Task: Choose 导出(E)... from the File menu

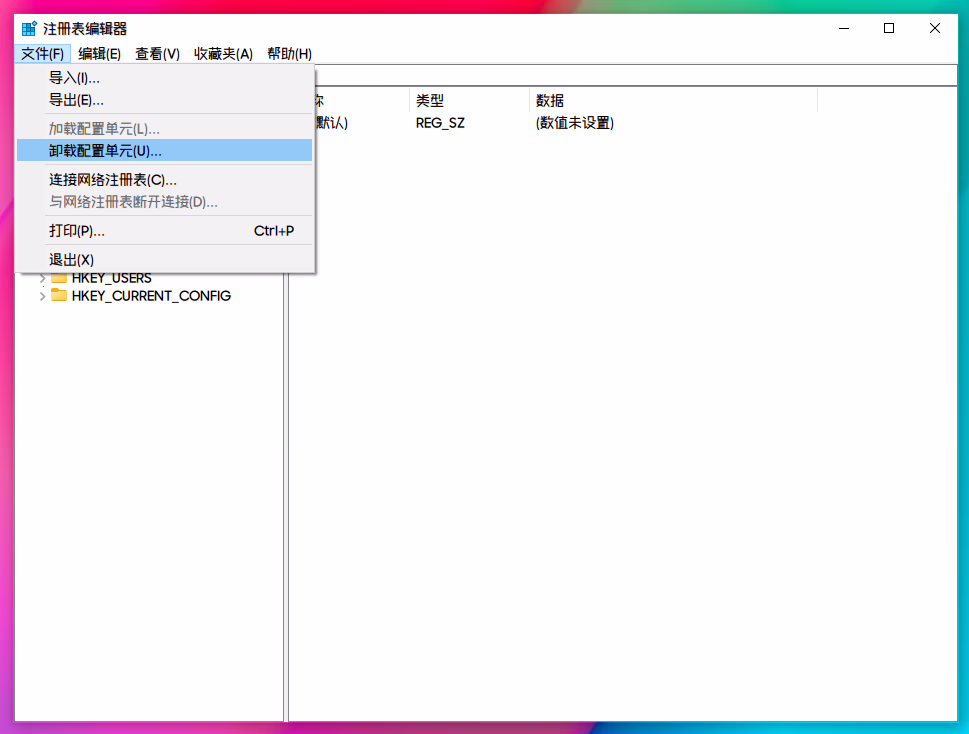Action: [x=77, y=100]
